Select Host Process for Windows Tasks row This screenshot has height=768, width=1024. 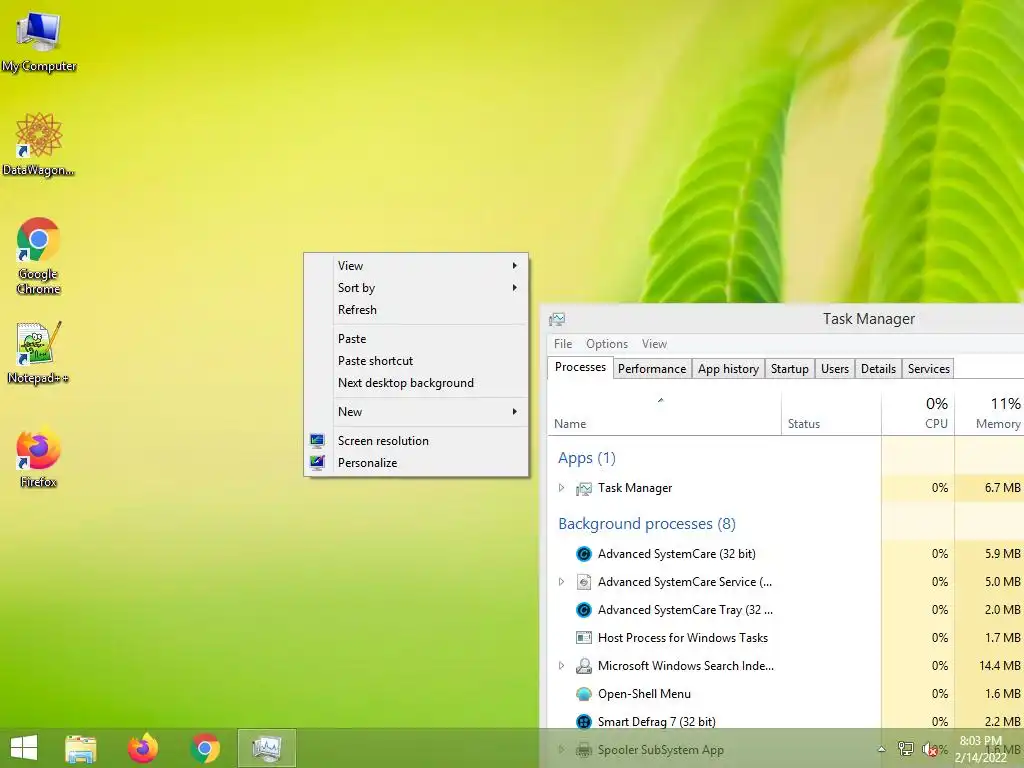(786, 638)
